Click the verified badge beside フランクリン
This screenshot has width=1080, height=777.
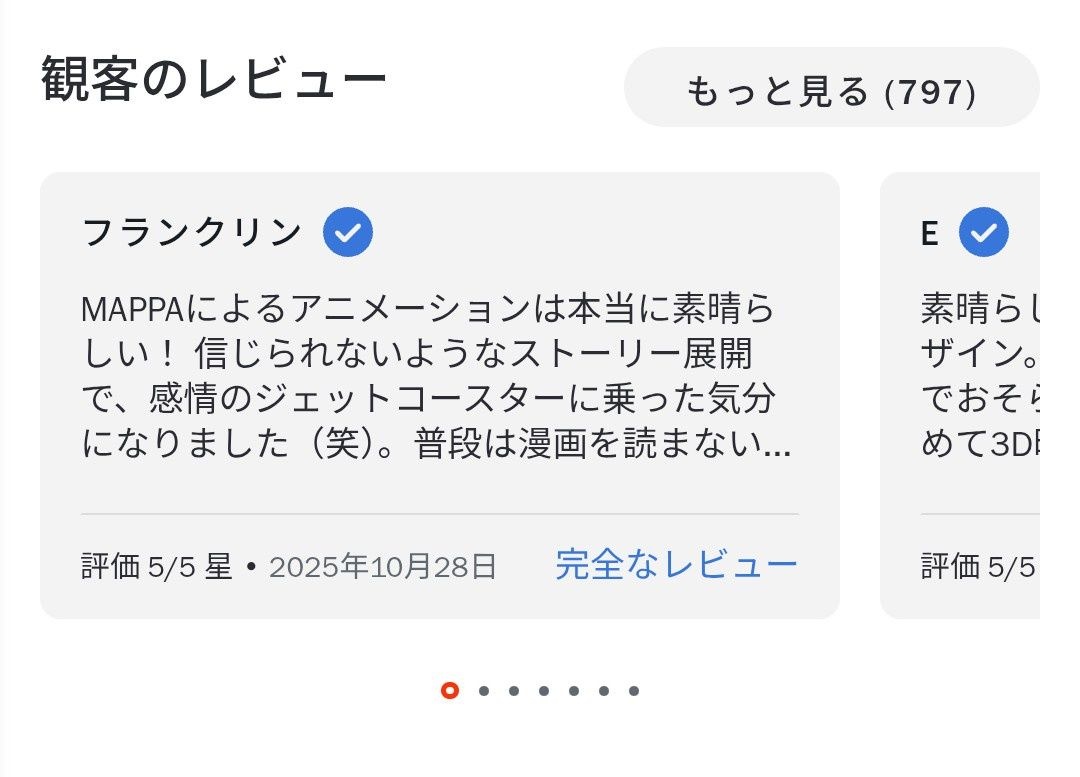348,233
